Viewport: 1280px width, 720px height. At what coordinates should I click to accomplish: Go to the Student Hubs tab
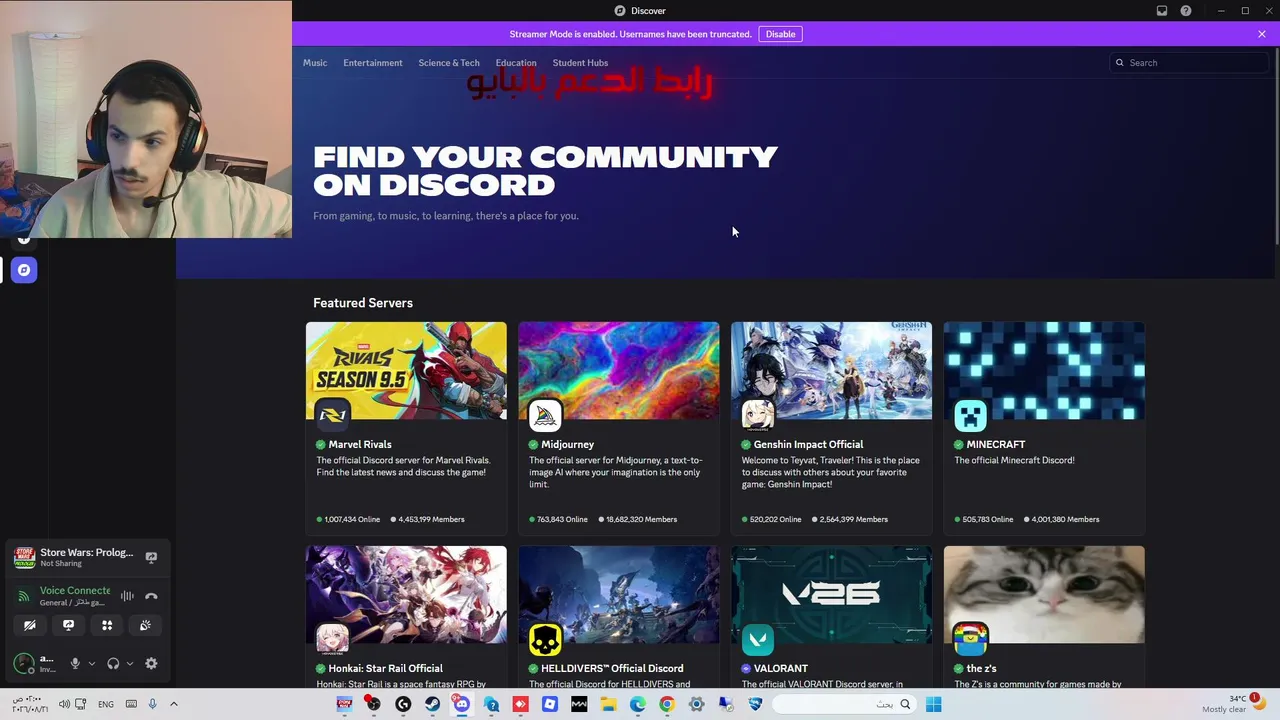point(580,63)
